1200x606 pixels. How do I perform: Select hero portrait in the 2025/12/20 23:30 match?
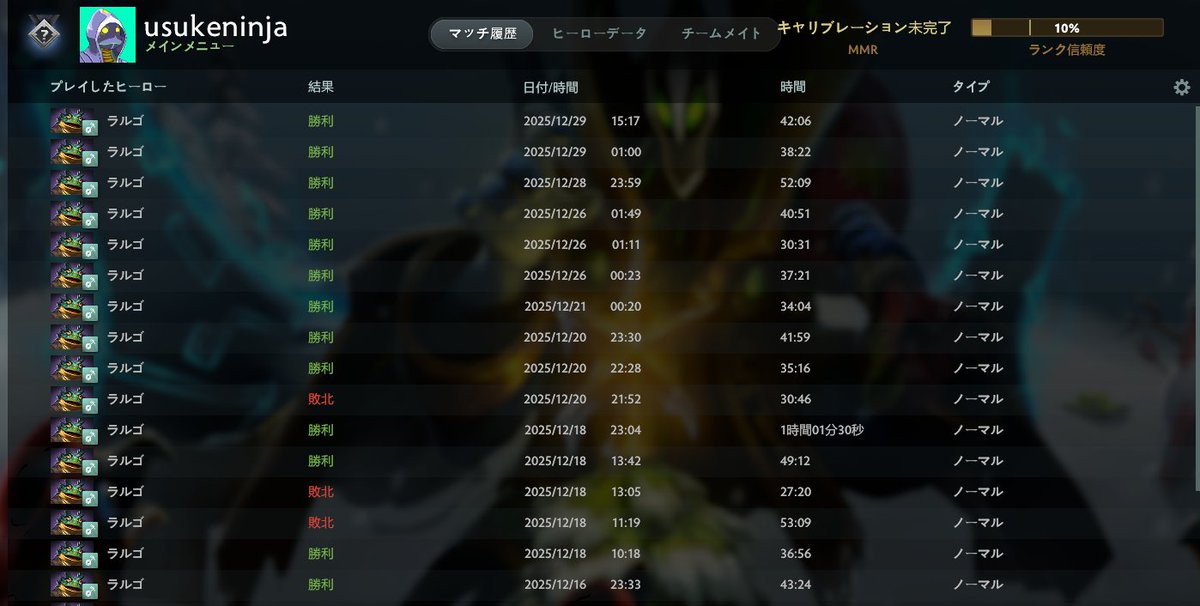coord(74,337)
